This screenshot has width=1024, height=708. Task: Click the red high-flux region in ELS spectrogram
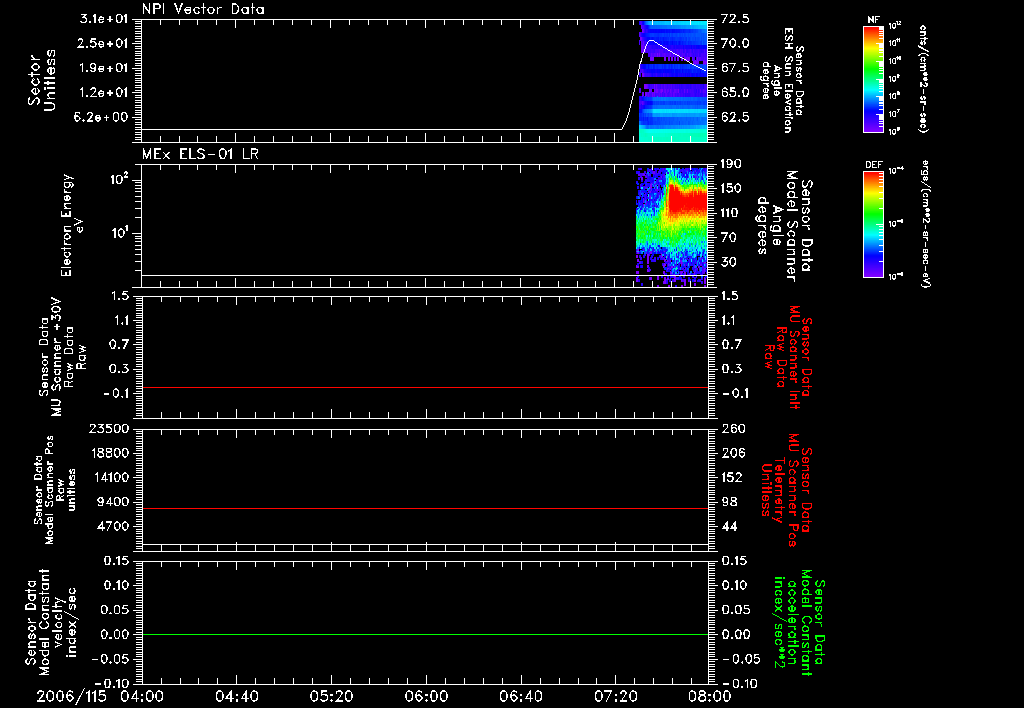pos(687,201)
